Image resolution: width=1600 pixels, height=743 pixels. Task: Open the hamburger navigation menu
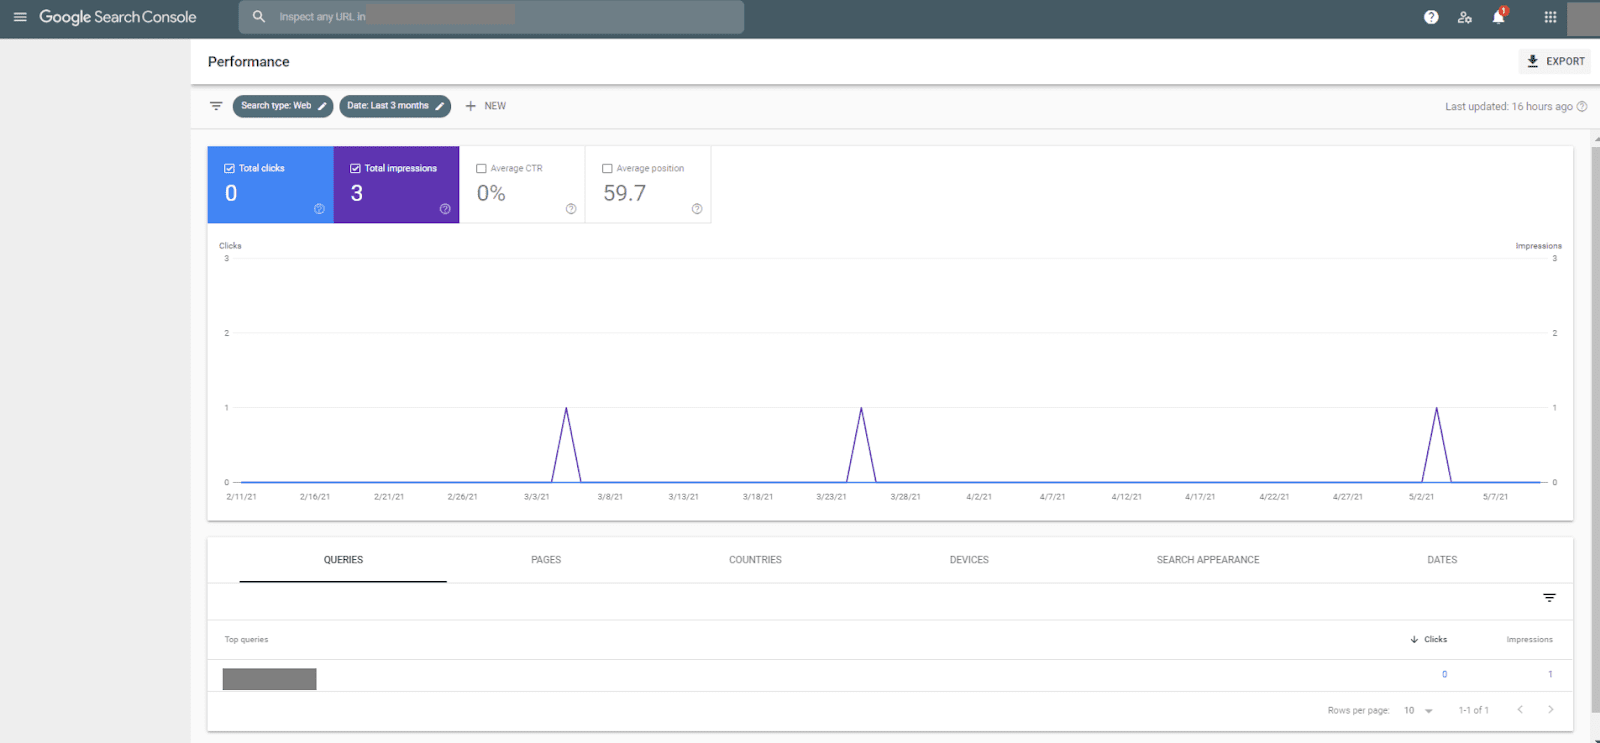(x=20, y=17)
